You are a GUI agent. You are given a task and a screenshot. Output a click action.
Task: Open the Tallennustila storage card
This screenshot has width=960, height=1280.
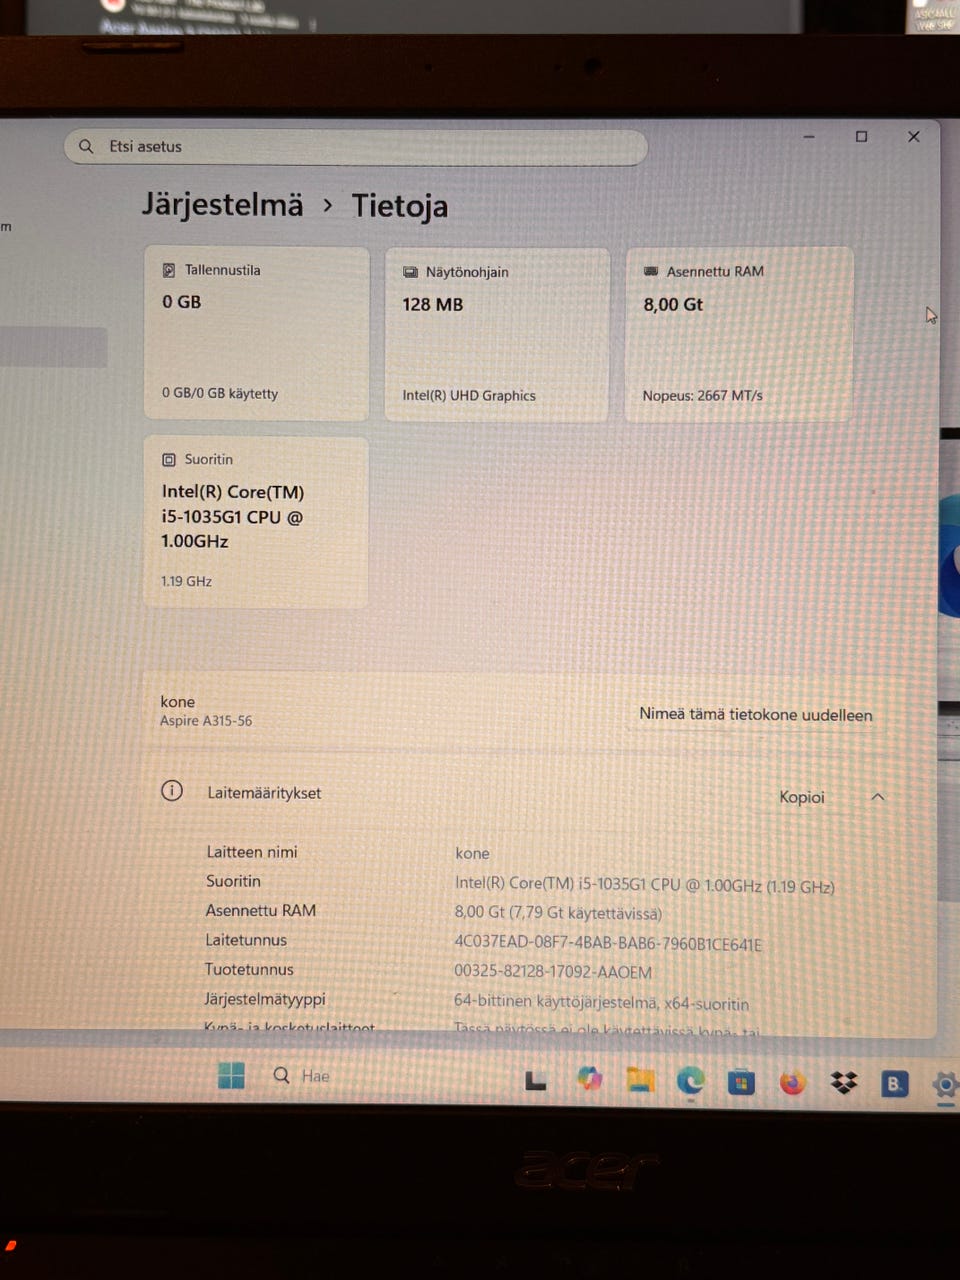point(257,333)
